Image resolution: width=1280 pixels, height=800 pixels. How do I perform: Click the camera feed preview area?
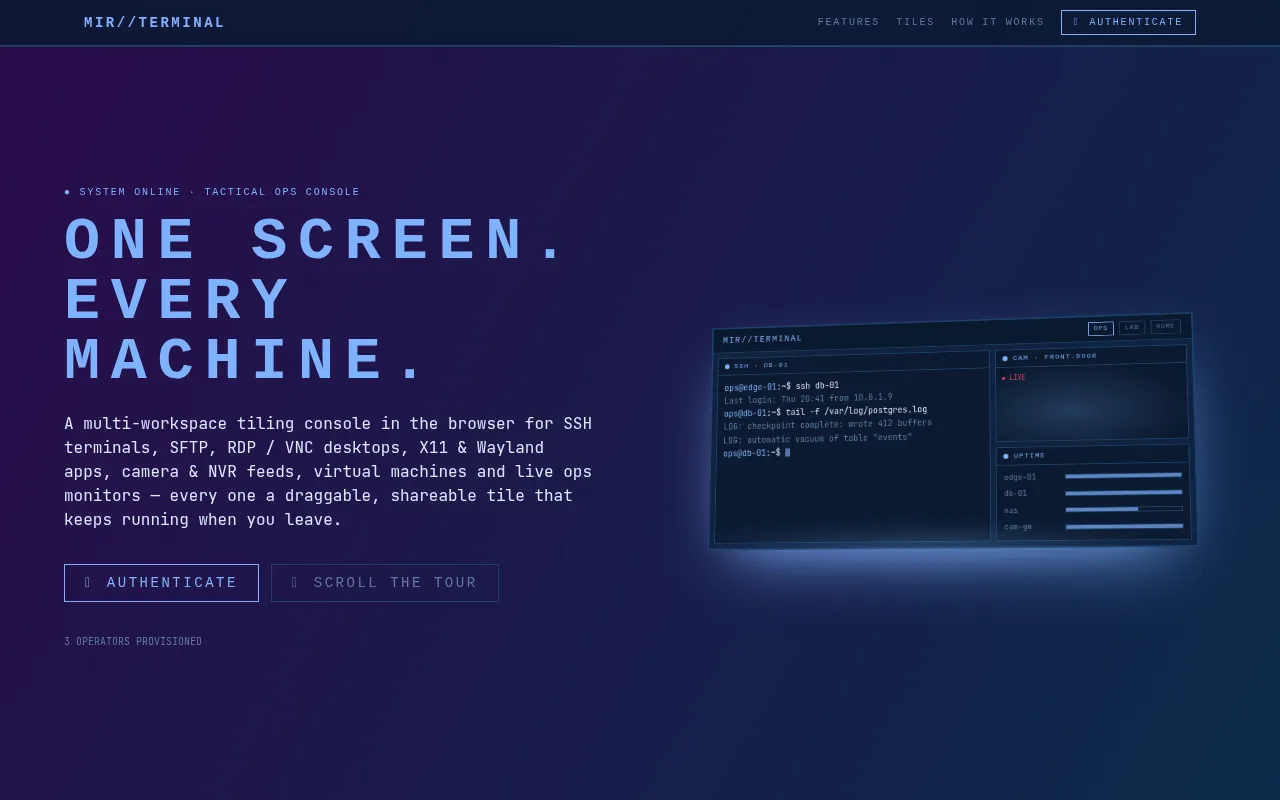(x=1092, y=402)
